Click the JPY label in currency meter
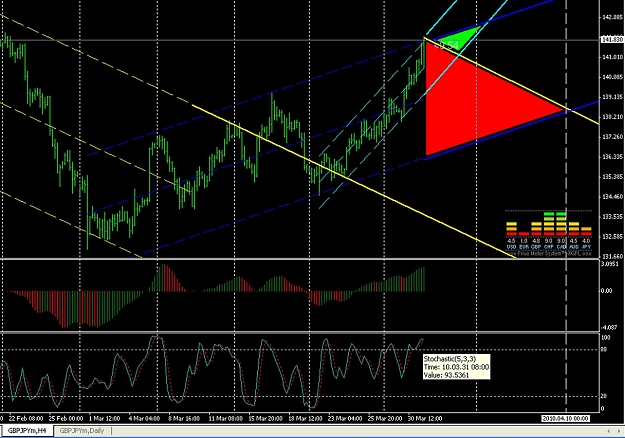Viewport: 625px width, 438px height. click(x=586, y=247)
